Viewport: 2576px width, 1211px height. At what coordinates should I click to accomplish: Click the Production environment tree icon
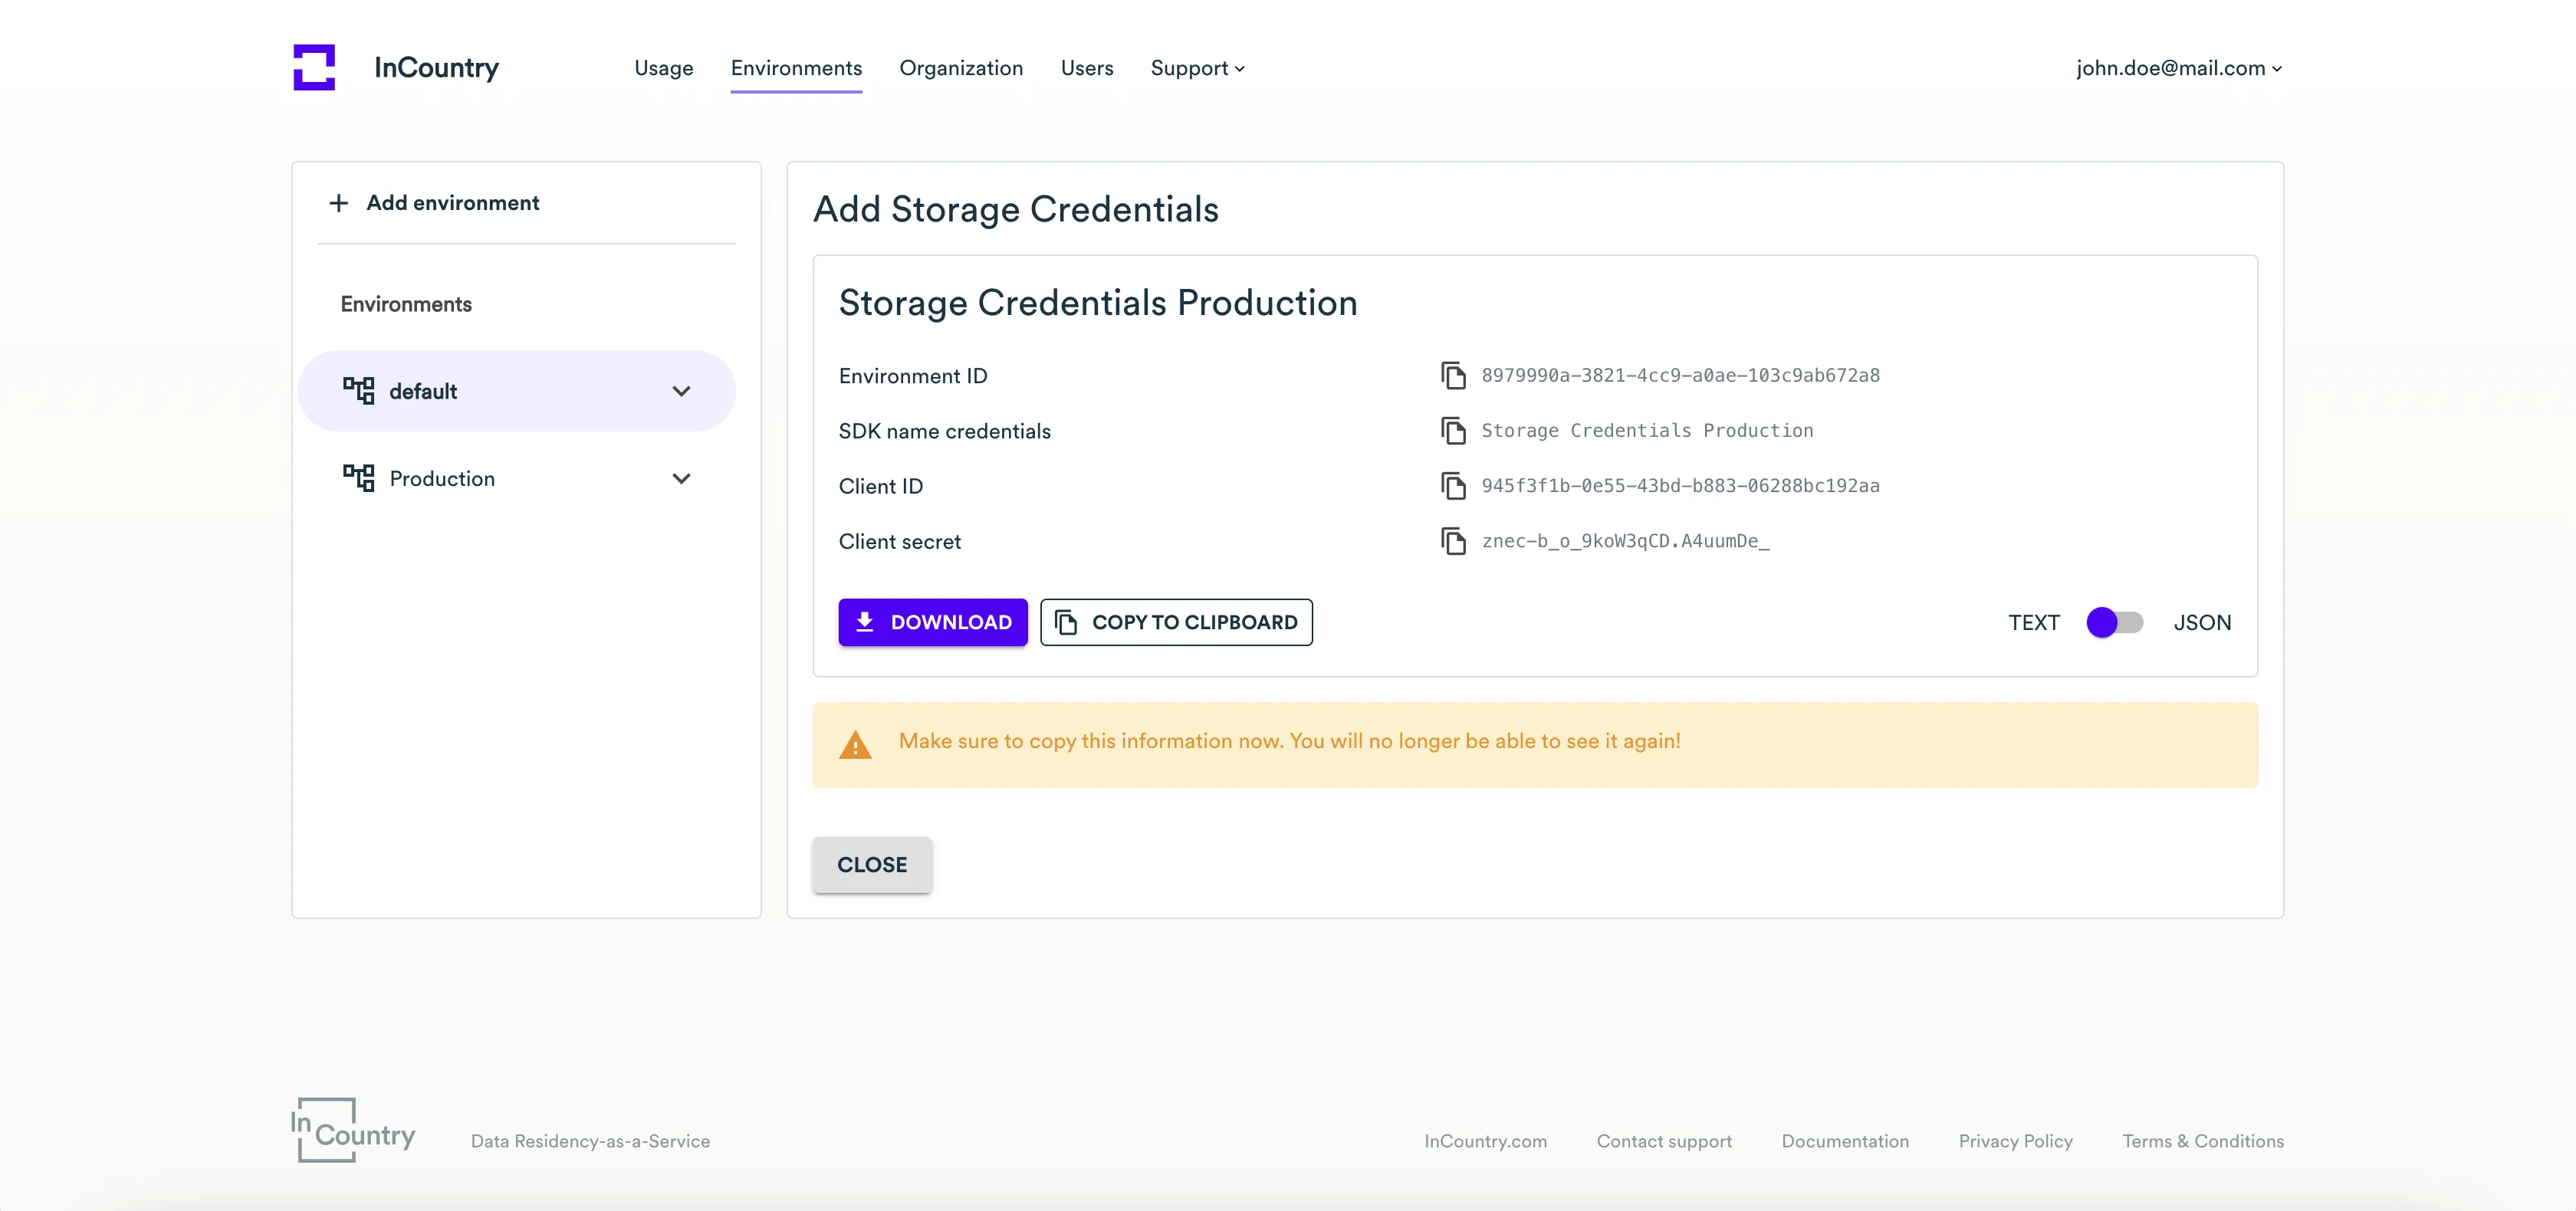(x=358, y=478)
